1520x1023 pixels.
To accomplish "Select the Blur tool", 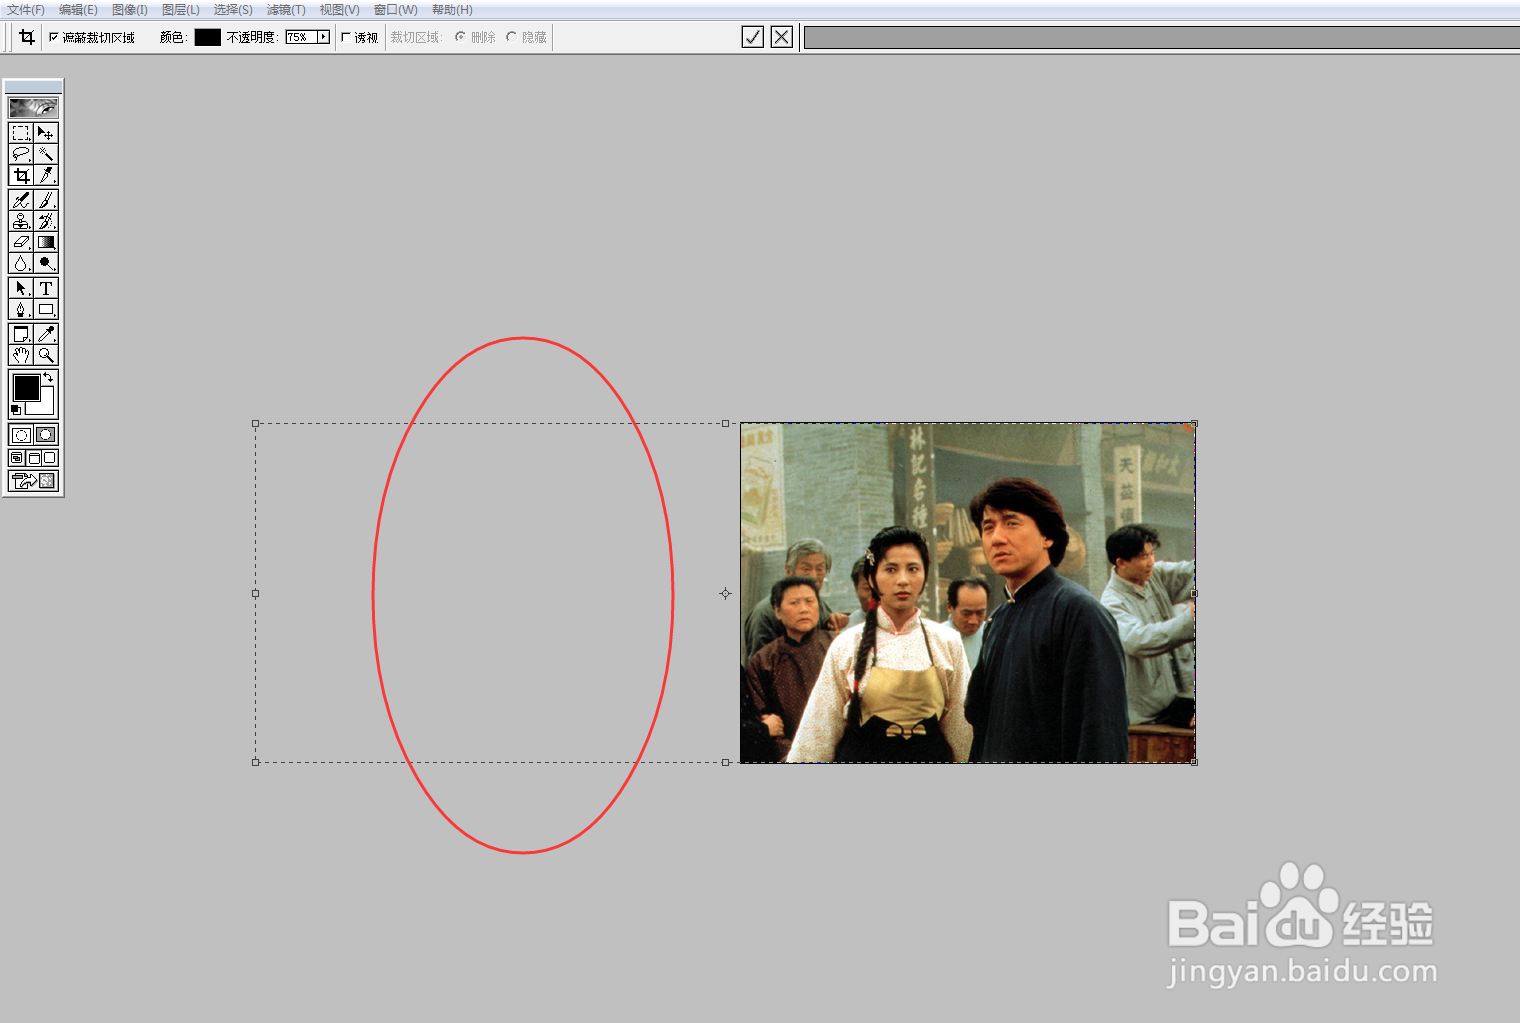I will coord(21,263).
